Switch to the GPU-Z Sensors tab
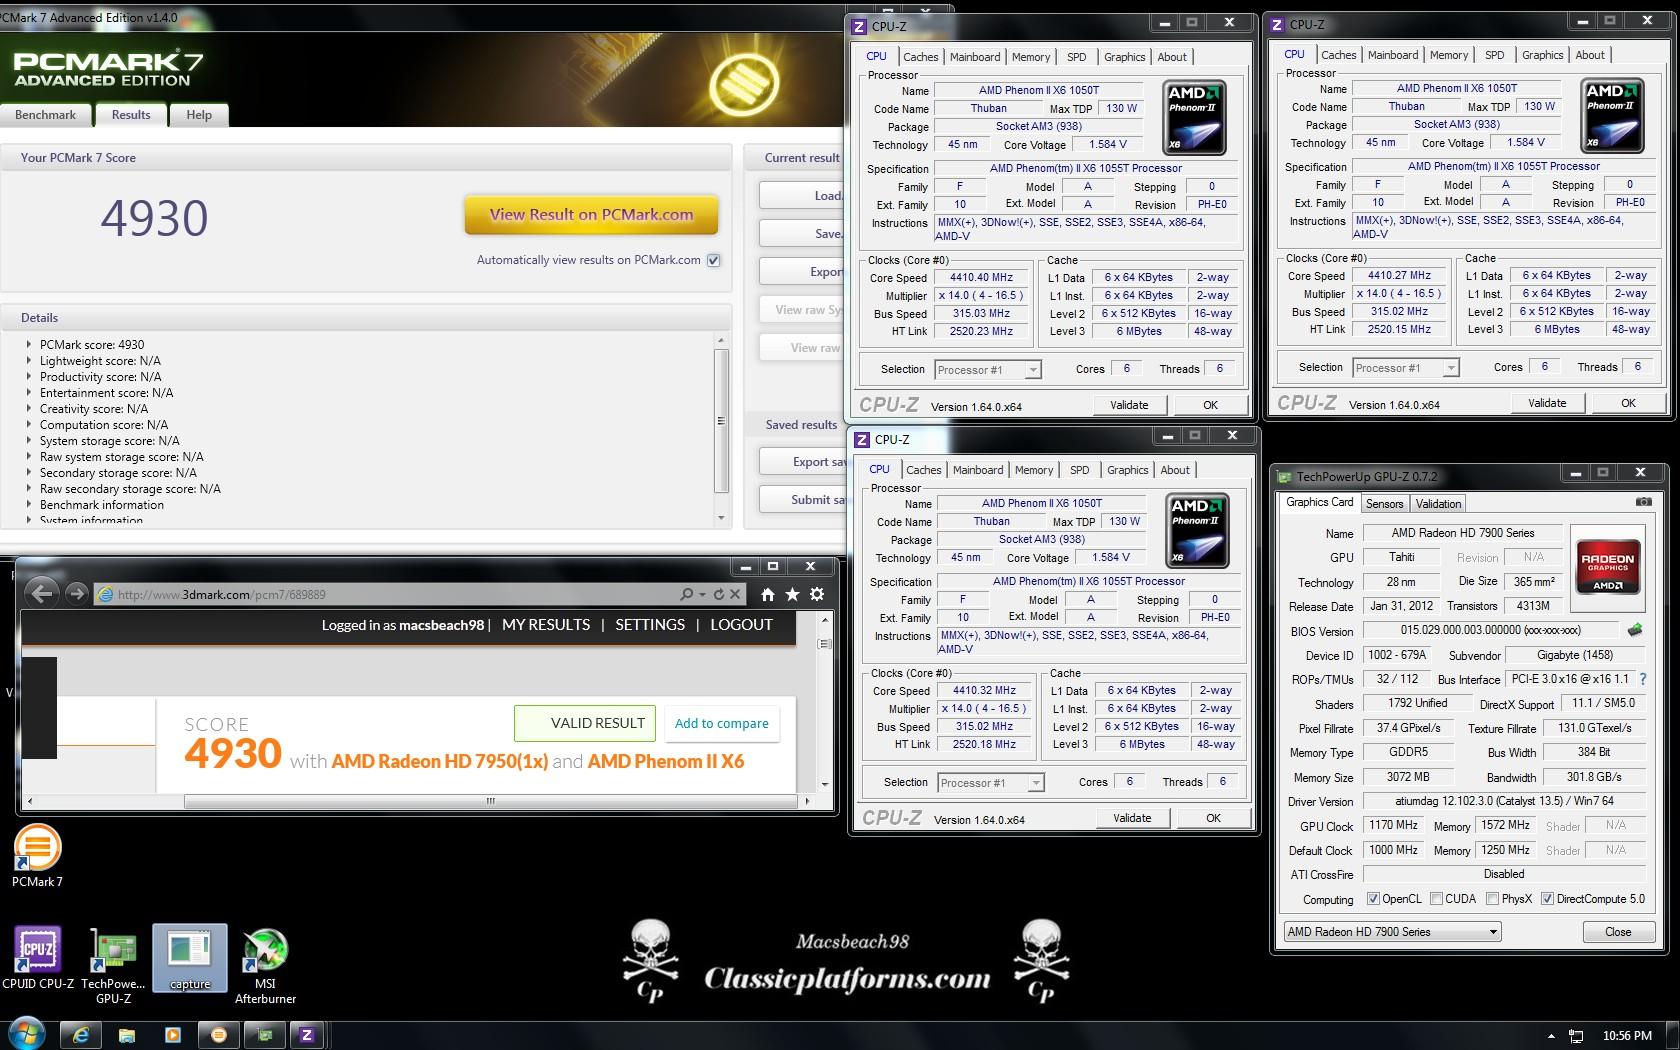The image size is (1680, 1050). 1384,504
